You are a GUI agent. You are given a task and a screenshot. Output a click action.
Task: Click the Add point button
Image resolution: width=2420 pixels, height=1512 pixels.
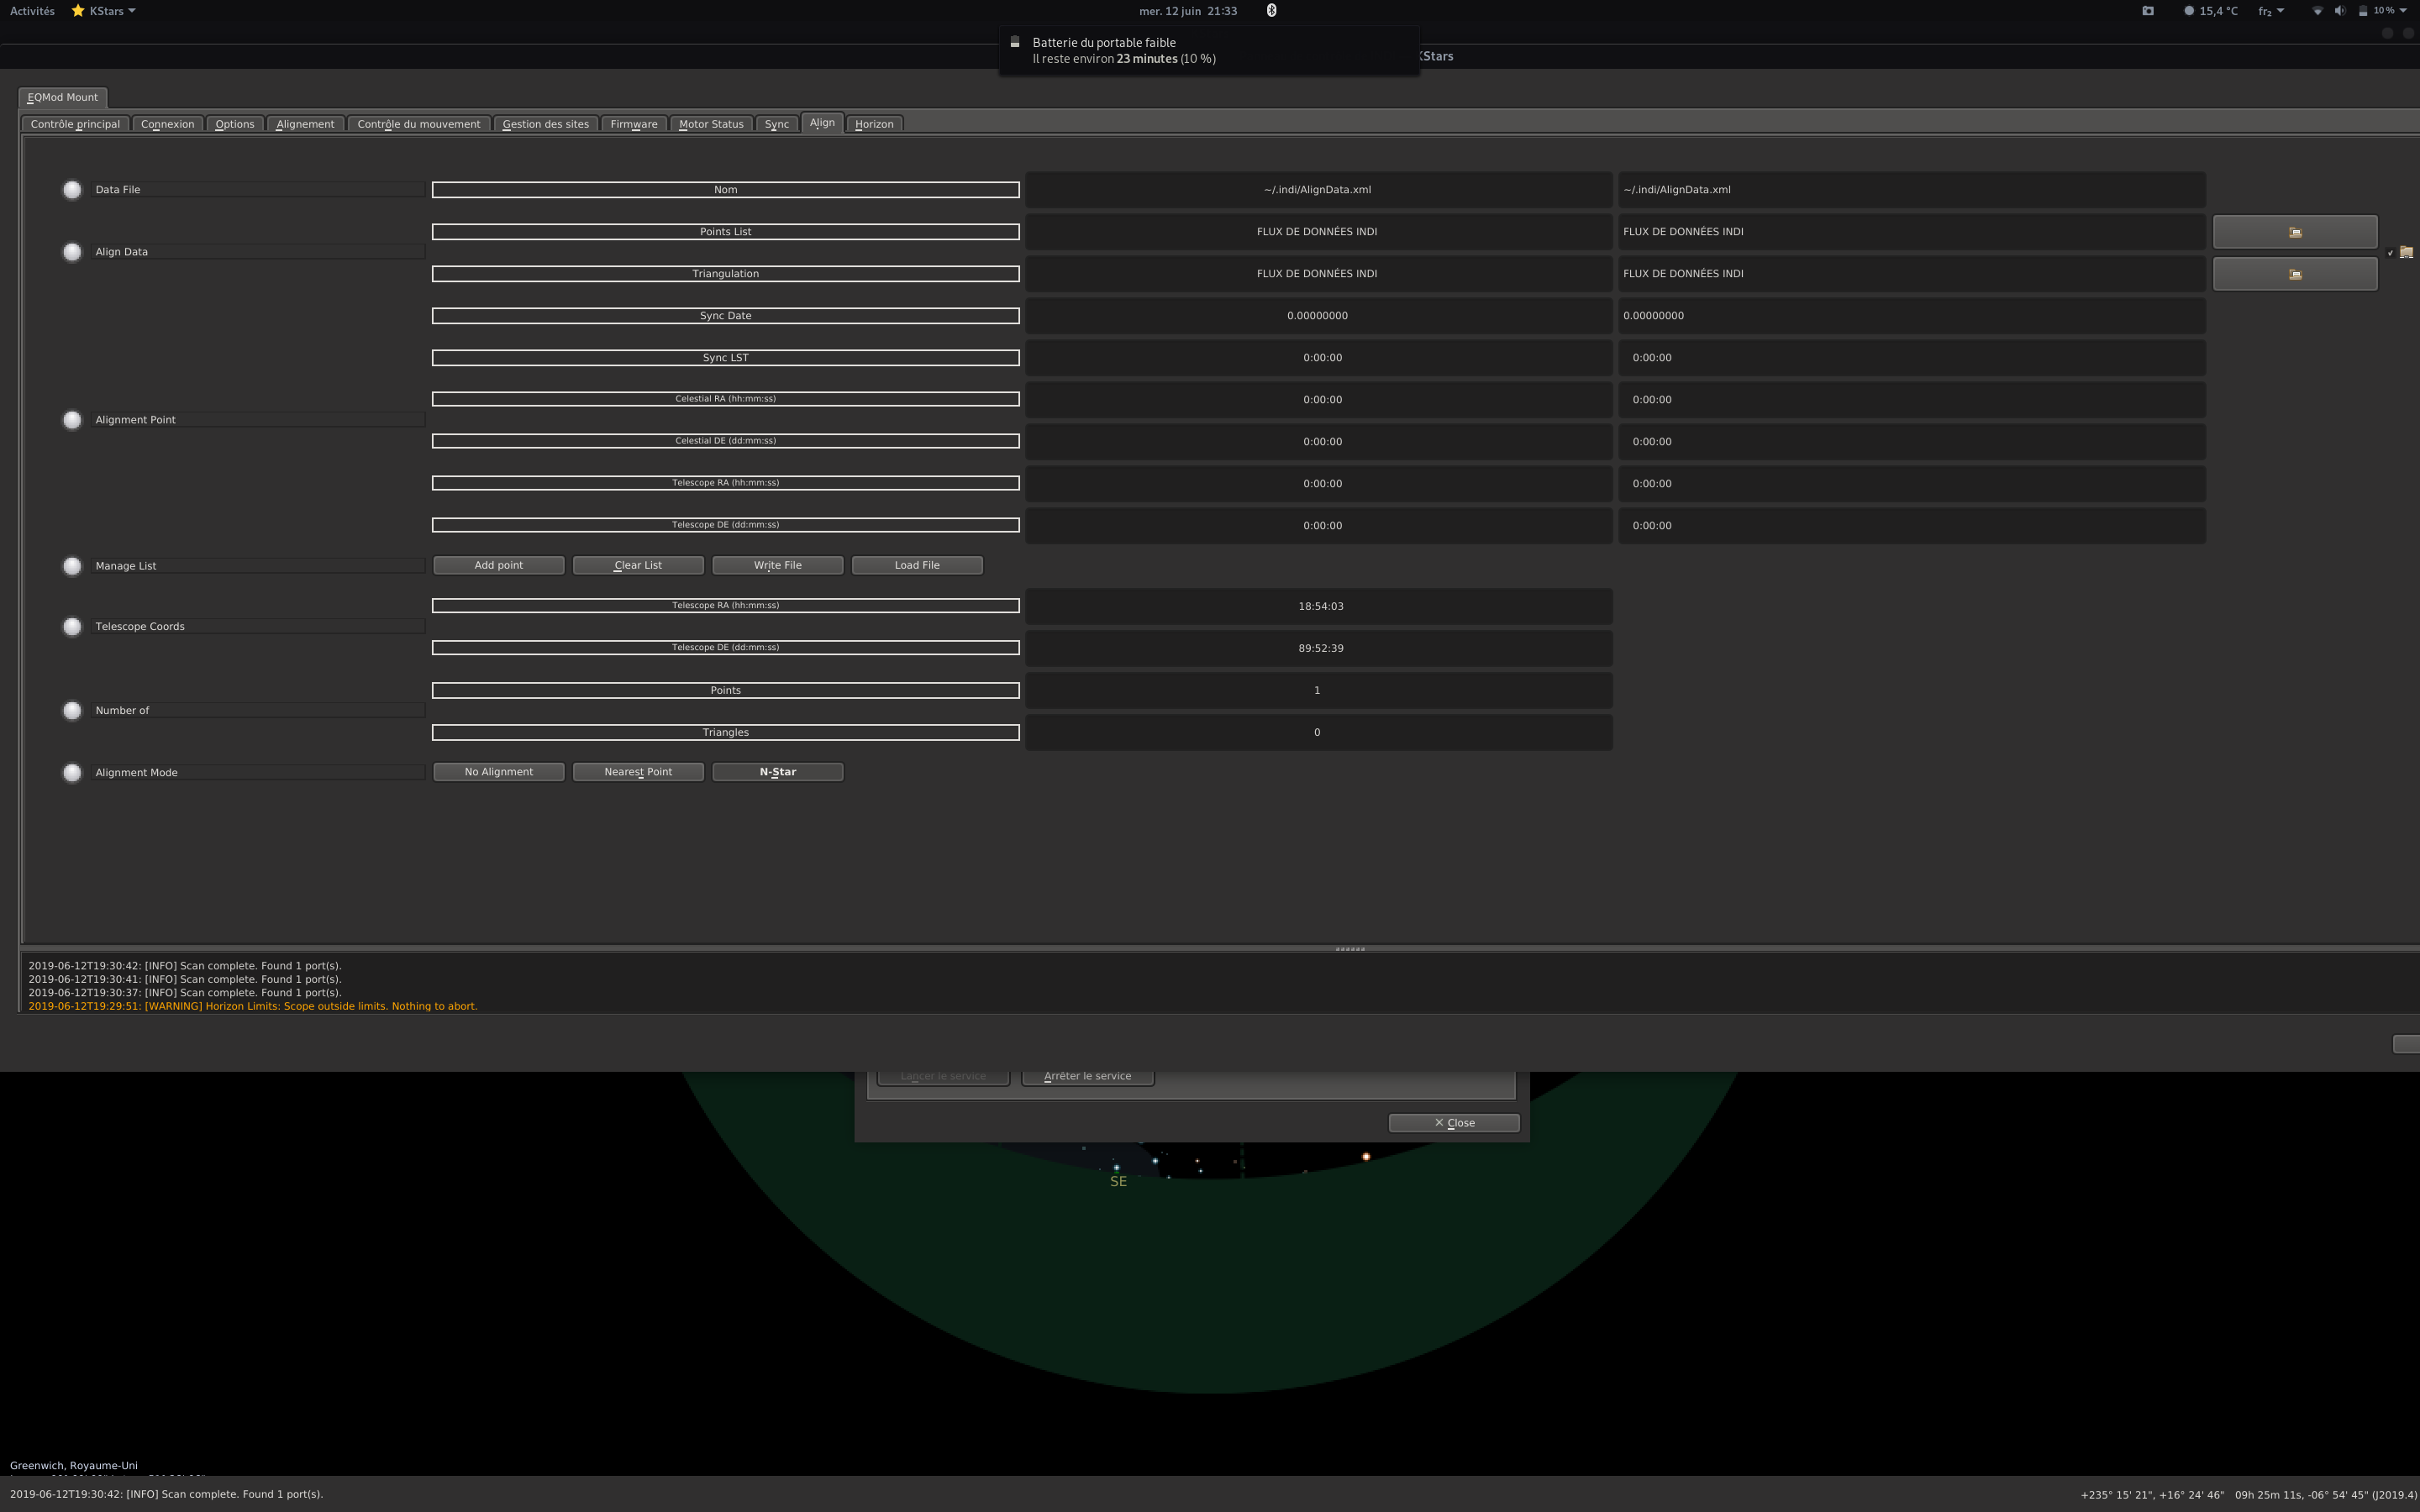tap(498, 565)
